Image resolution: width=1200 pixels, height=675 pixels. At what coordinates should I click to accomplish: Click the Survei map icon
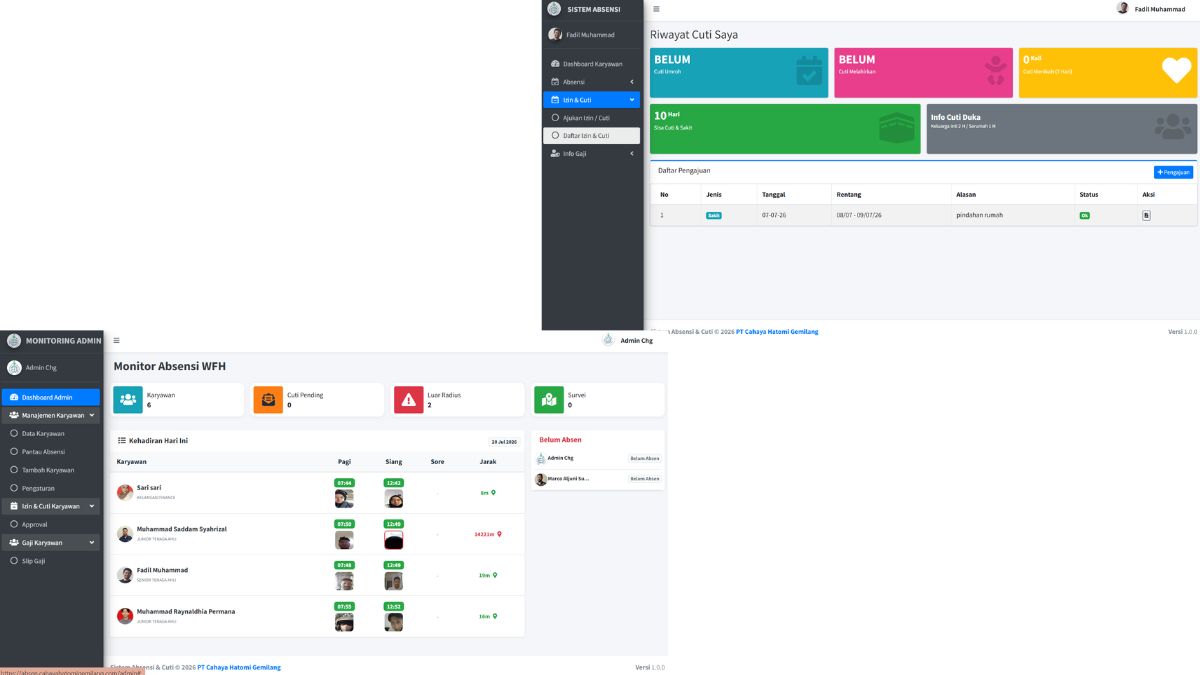click(549, 400)
